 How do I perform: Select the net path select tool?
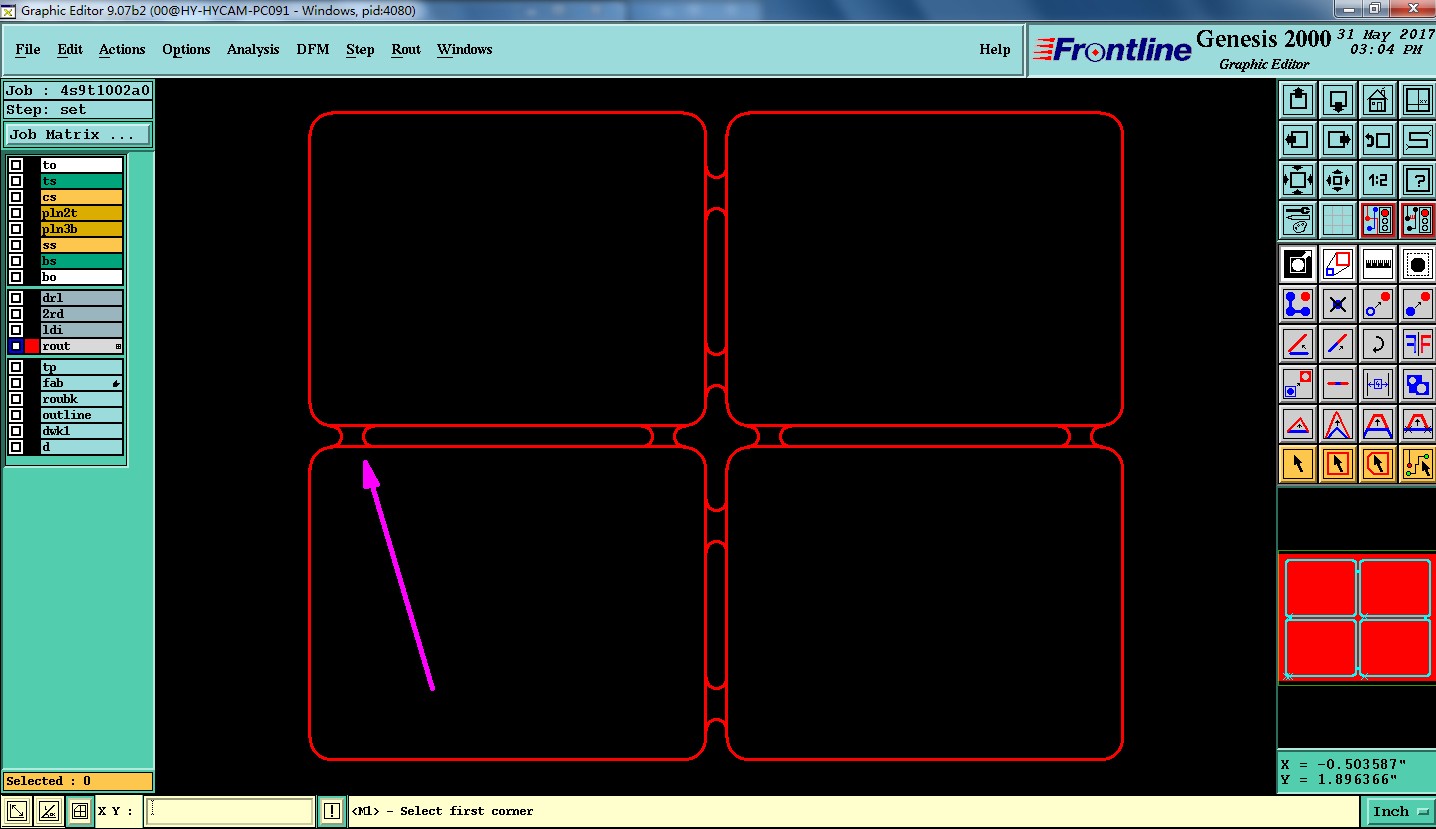(x=1418, y=464)
